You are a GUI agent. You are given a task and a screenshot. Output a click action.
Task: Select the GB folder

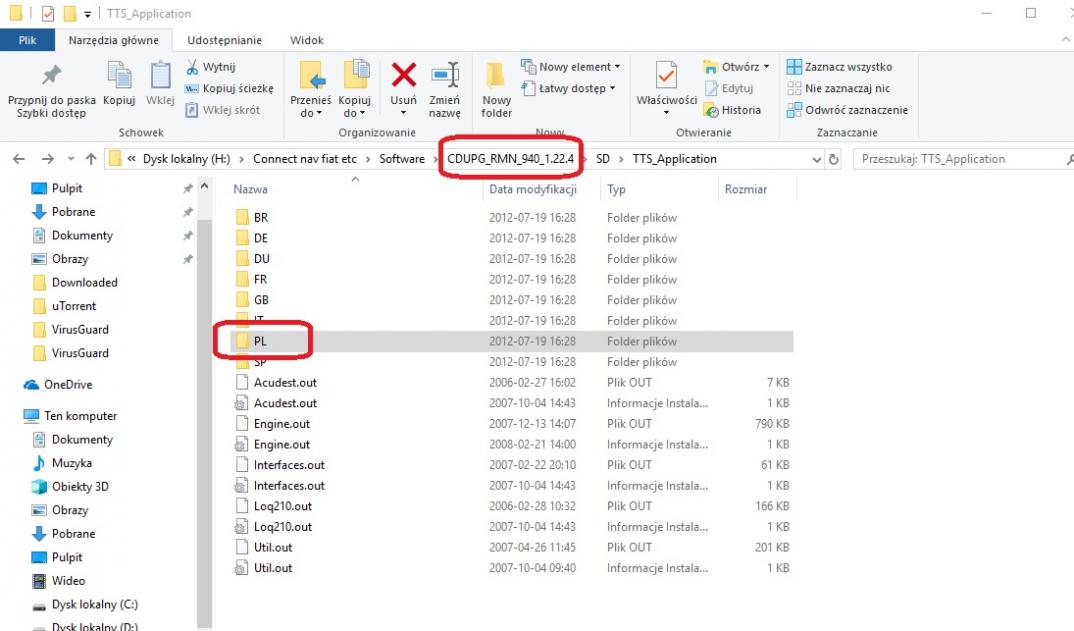261,300
